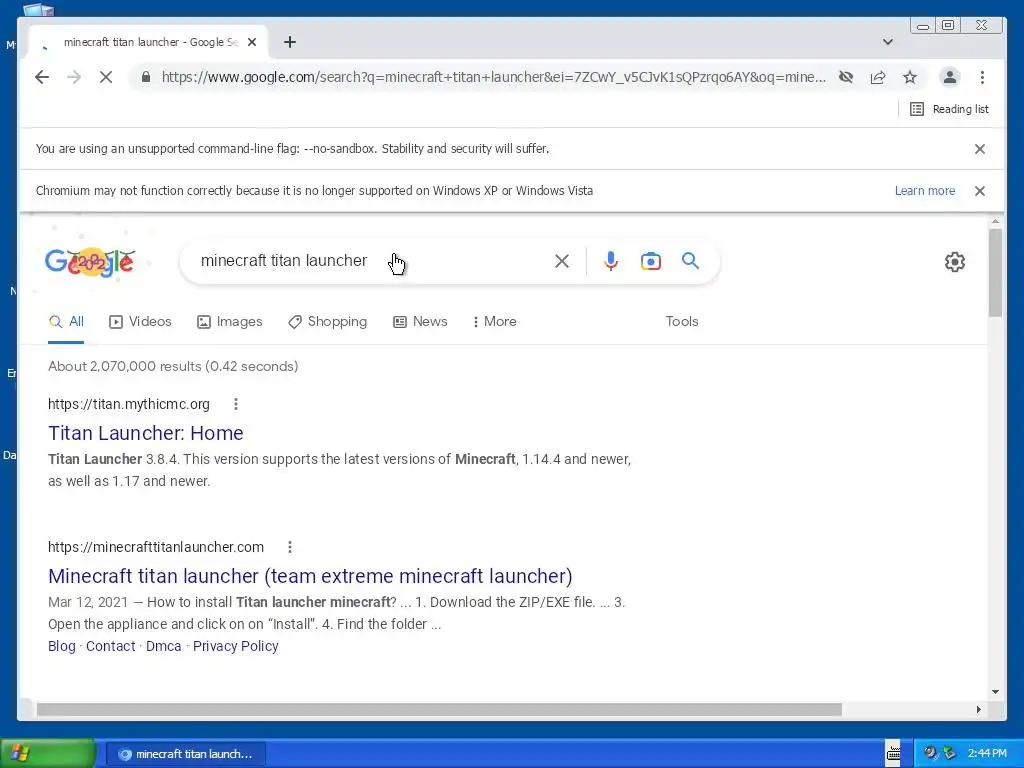The height and width of the screenshot is (768, 1024).
Task: Switch to Images results tab
Action: tap(230, 321)
